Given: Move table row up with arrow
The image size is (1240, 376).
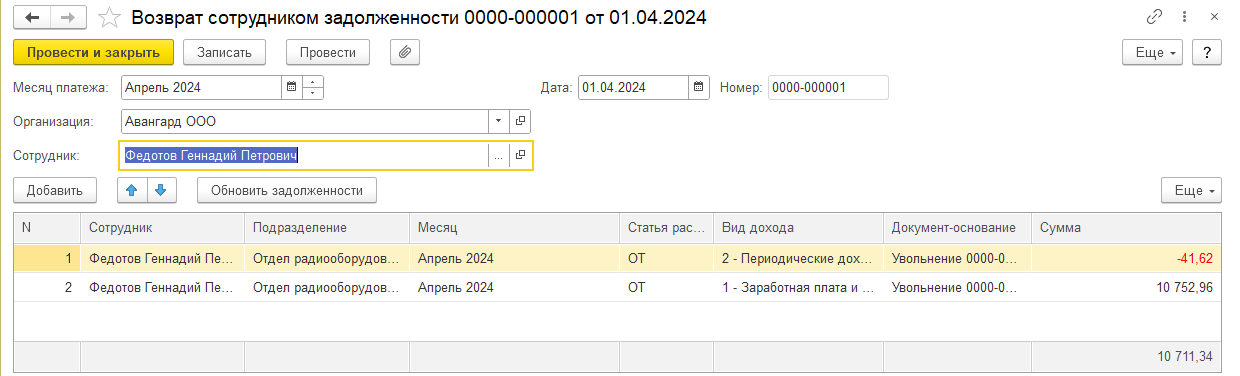Looking at the screenshot, I should click(132, 189).
